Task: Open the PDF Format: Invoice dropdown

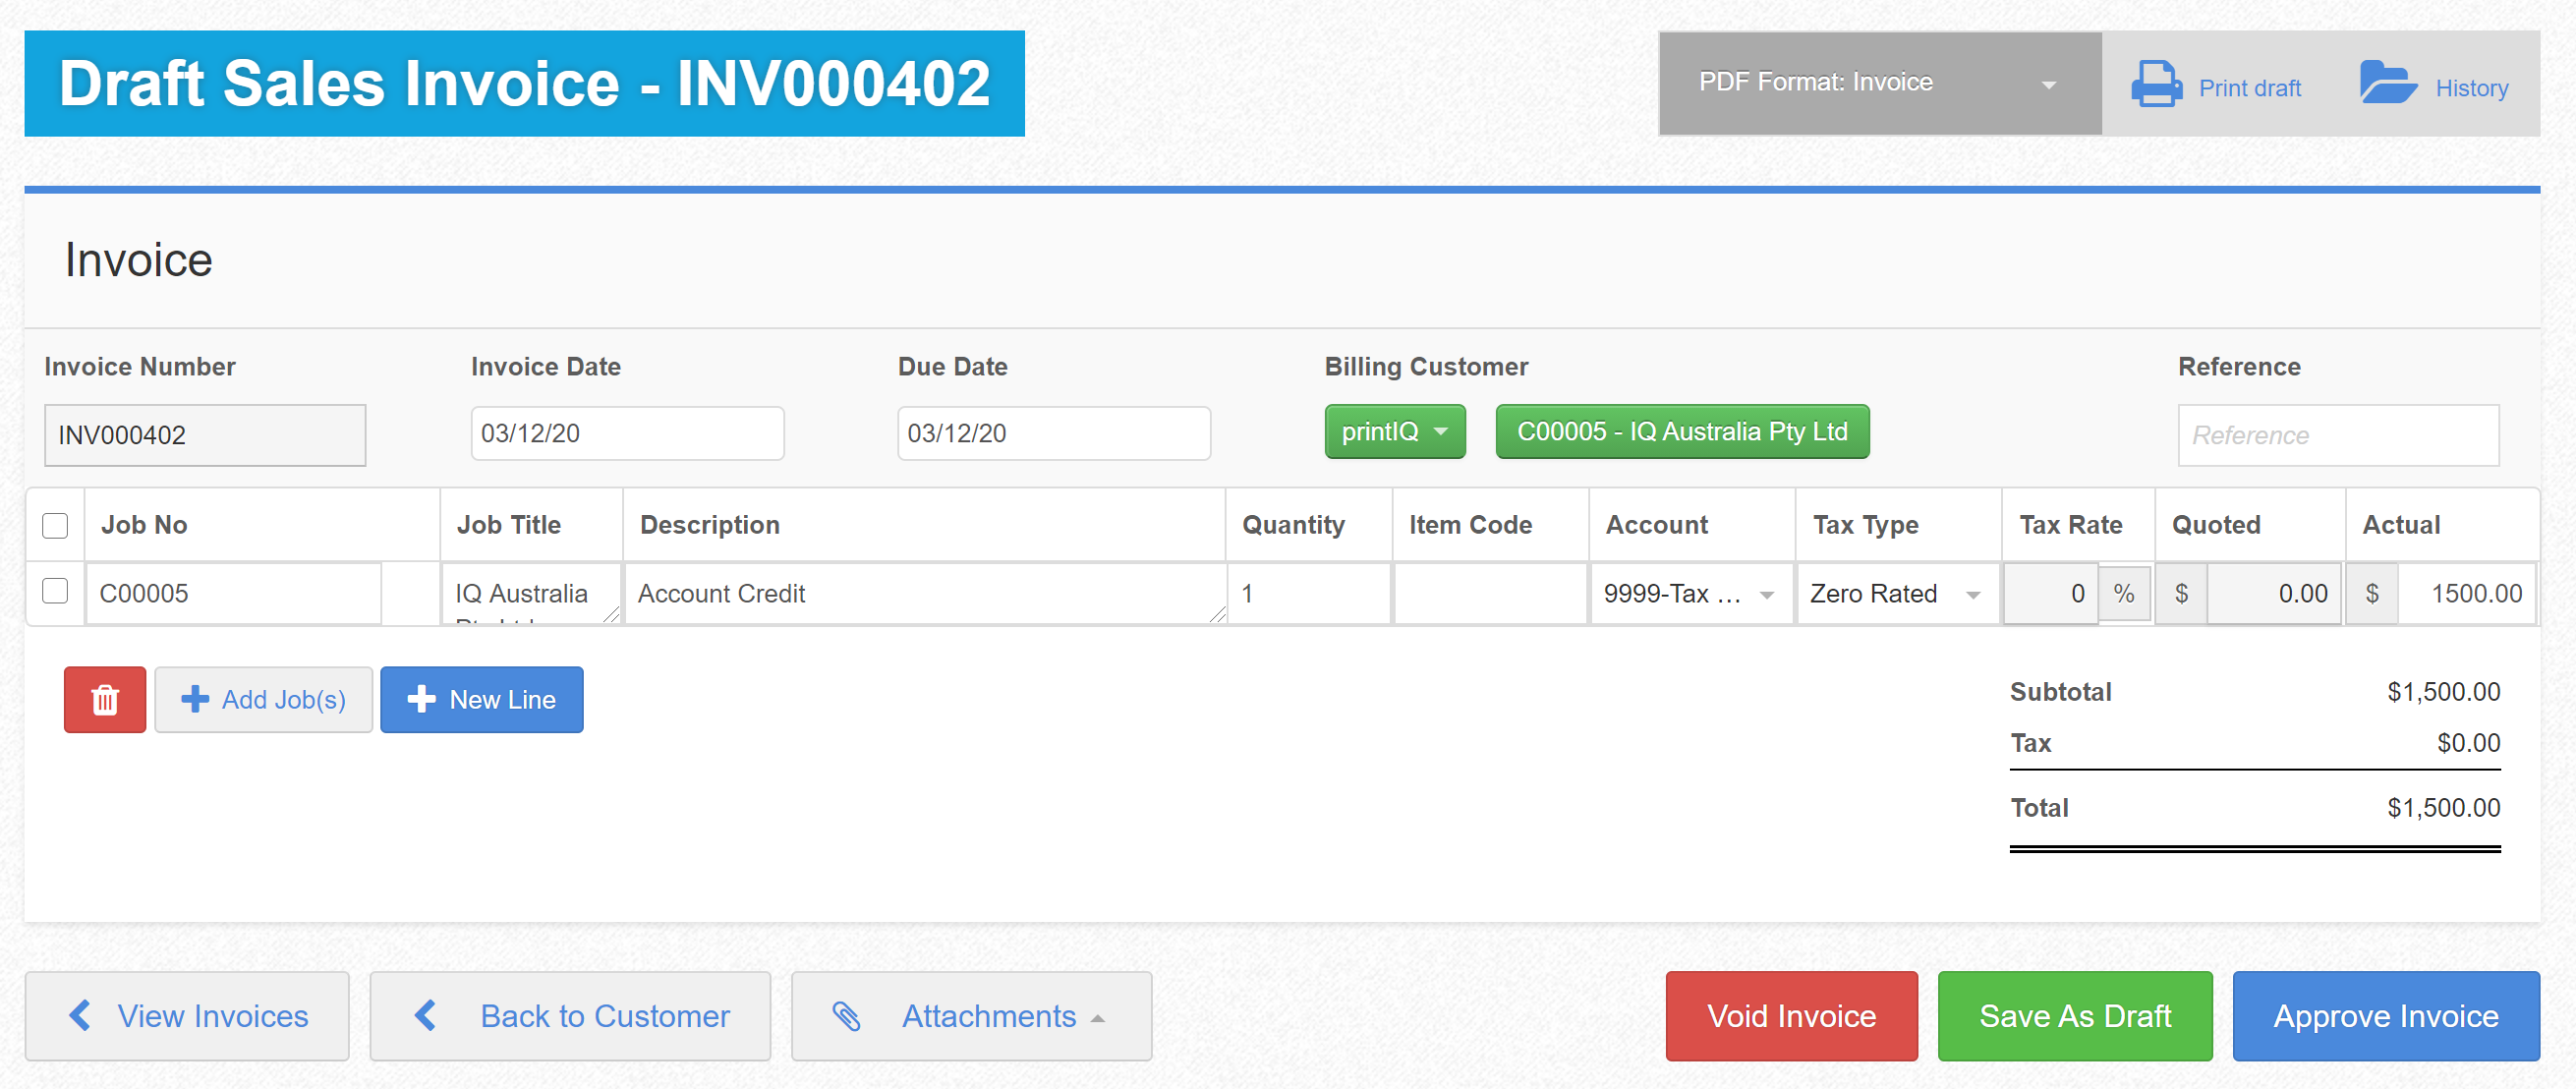Action: point(1878,83)
